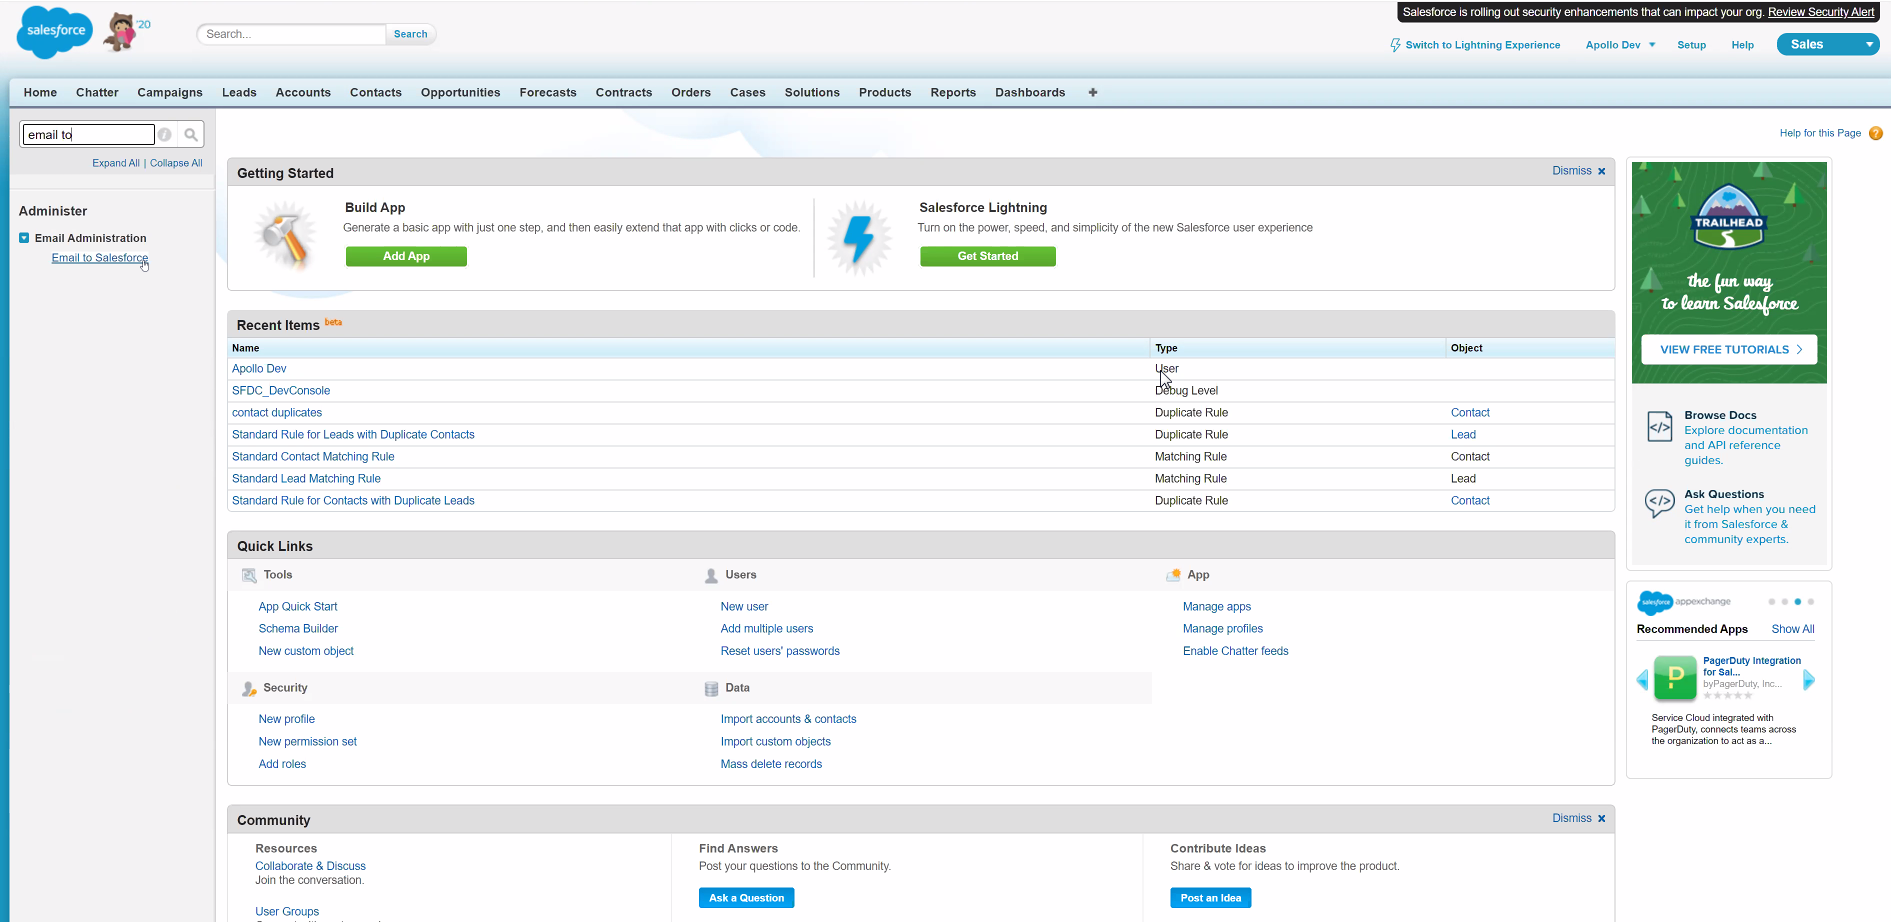Open the Chatter tab
Image resolution: width=1891 pixels, height=922 pixels.
[x=97, y=92]
